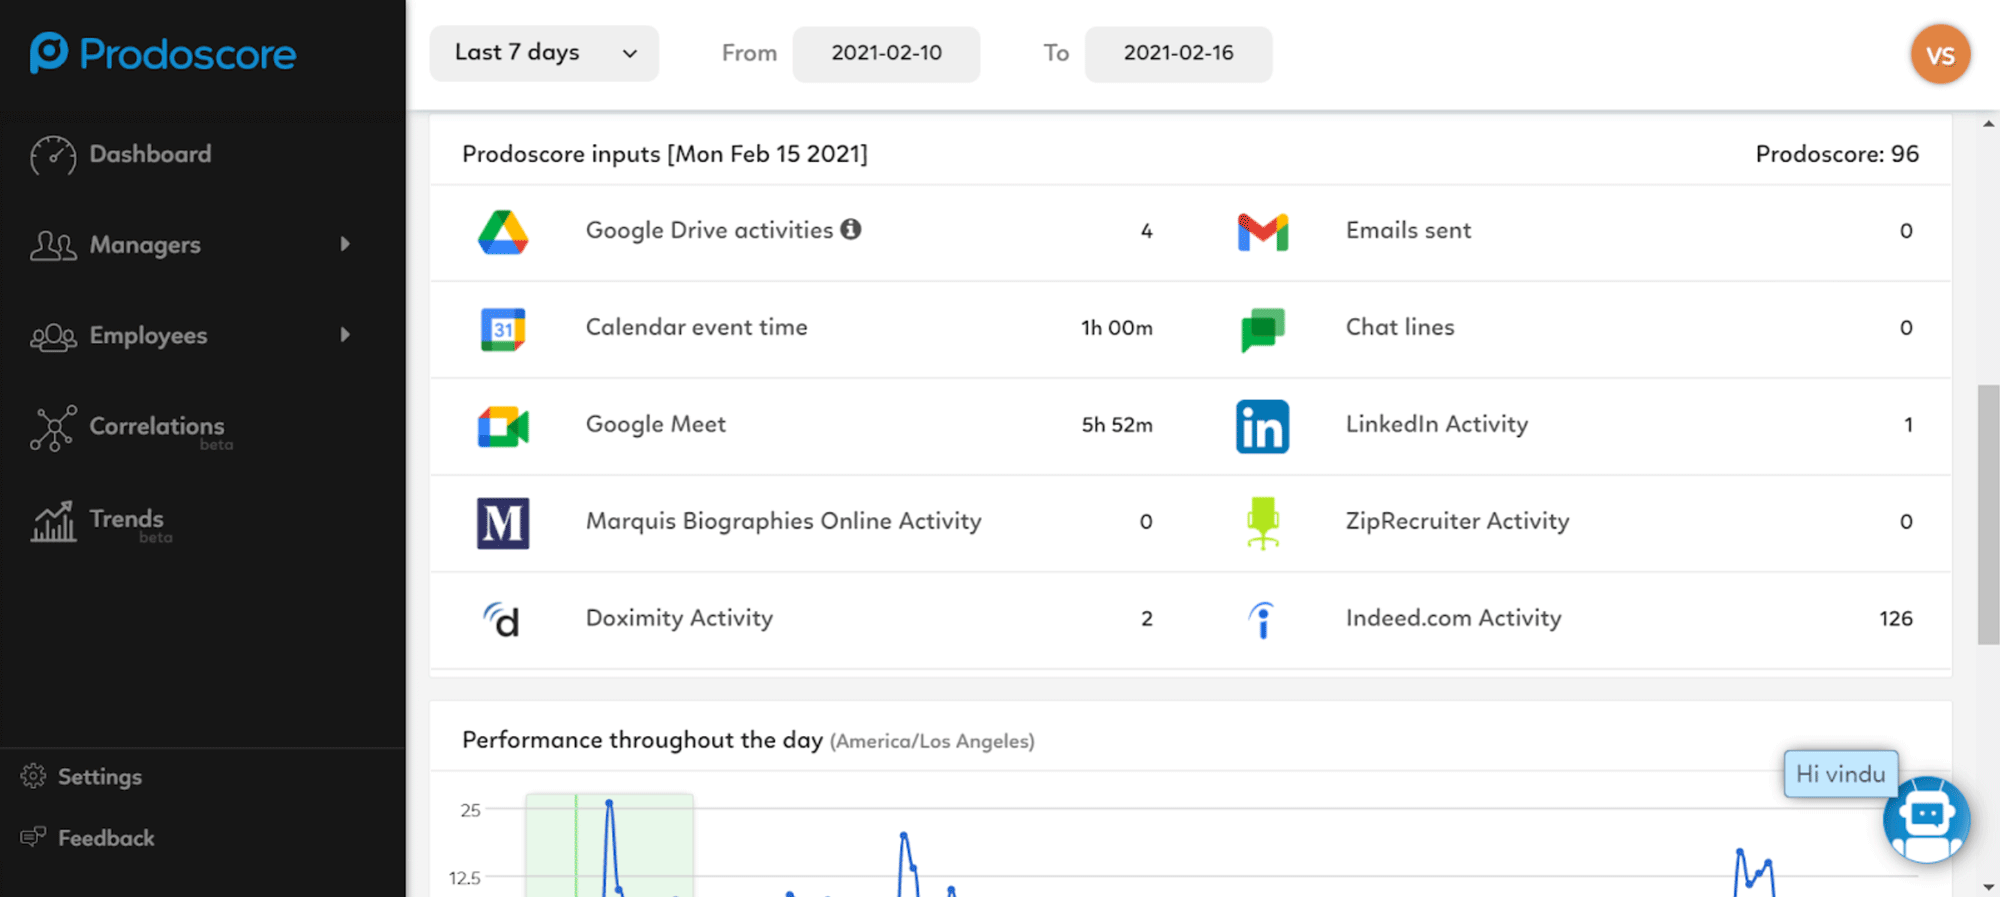2000x897 pixels.
Task: Click the LinkedIn Activity value 1
Action: pyautogui.click(x=1908, y=425)
